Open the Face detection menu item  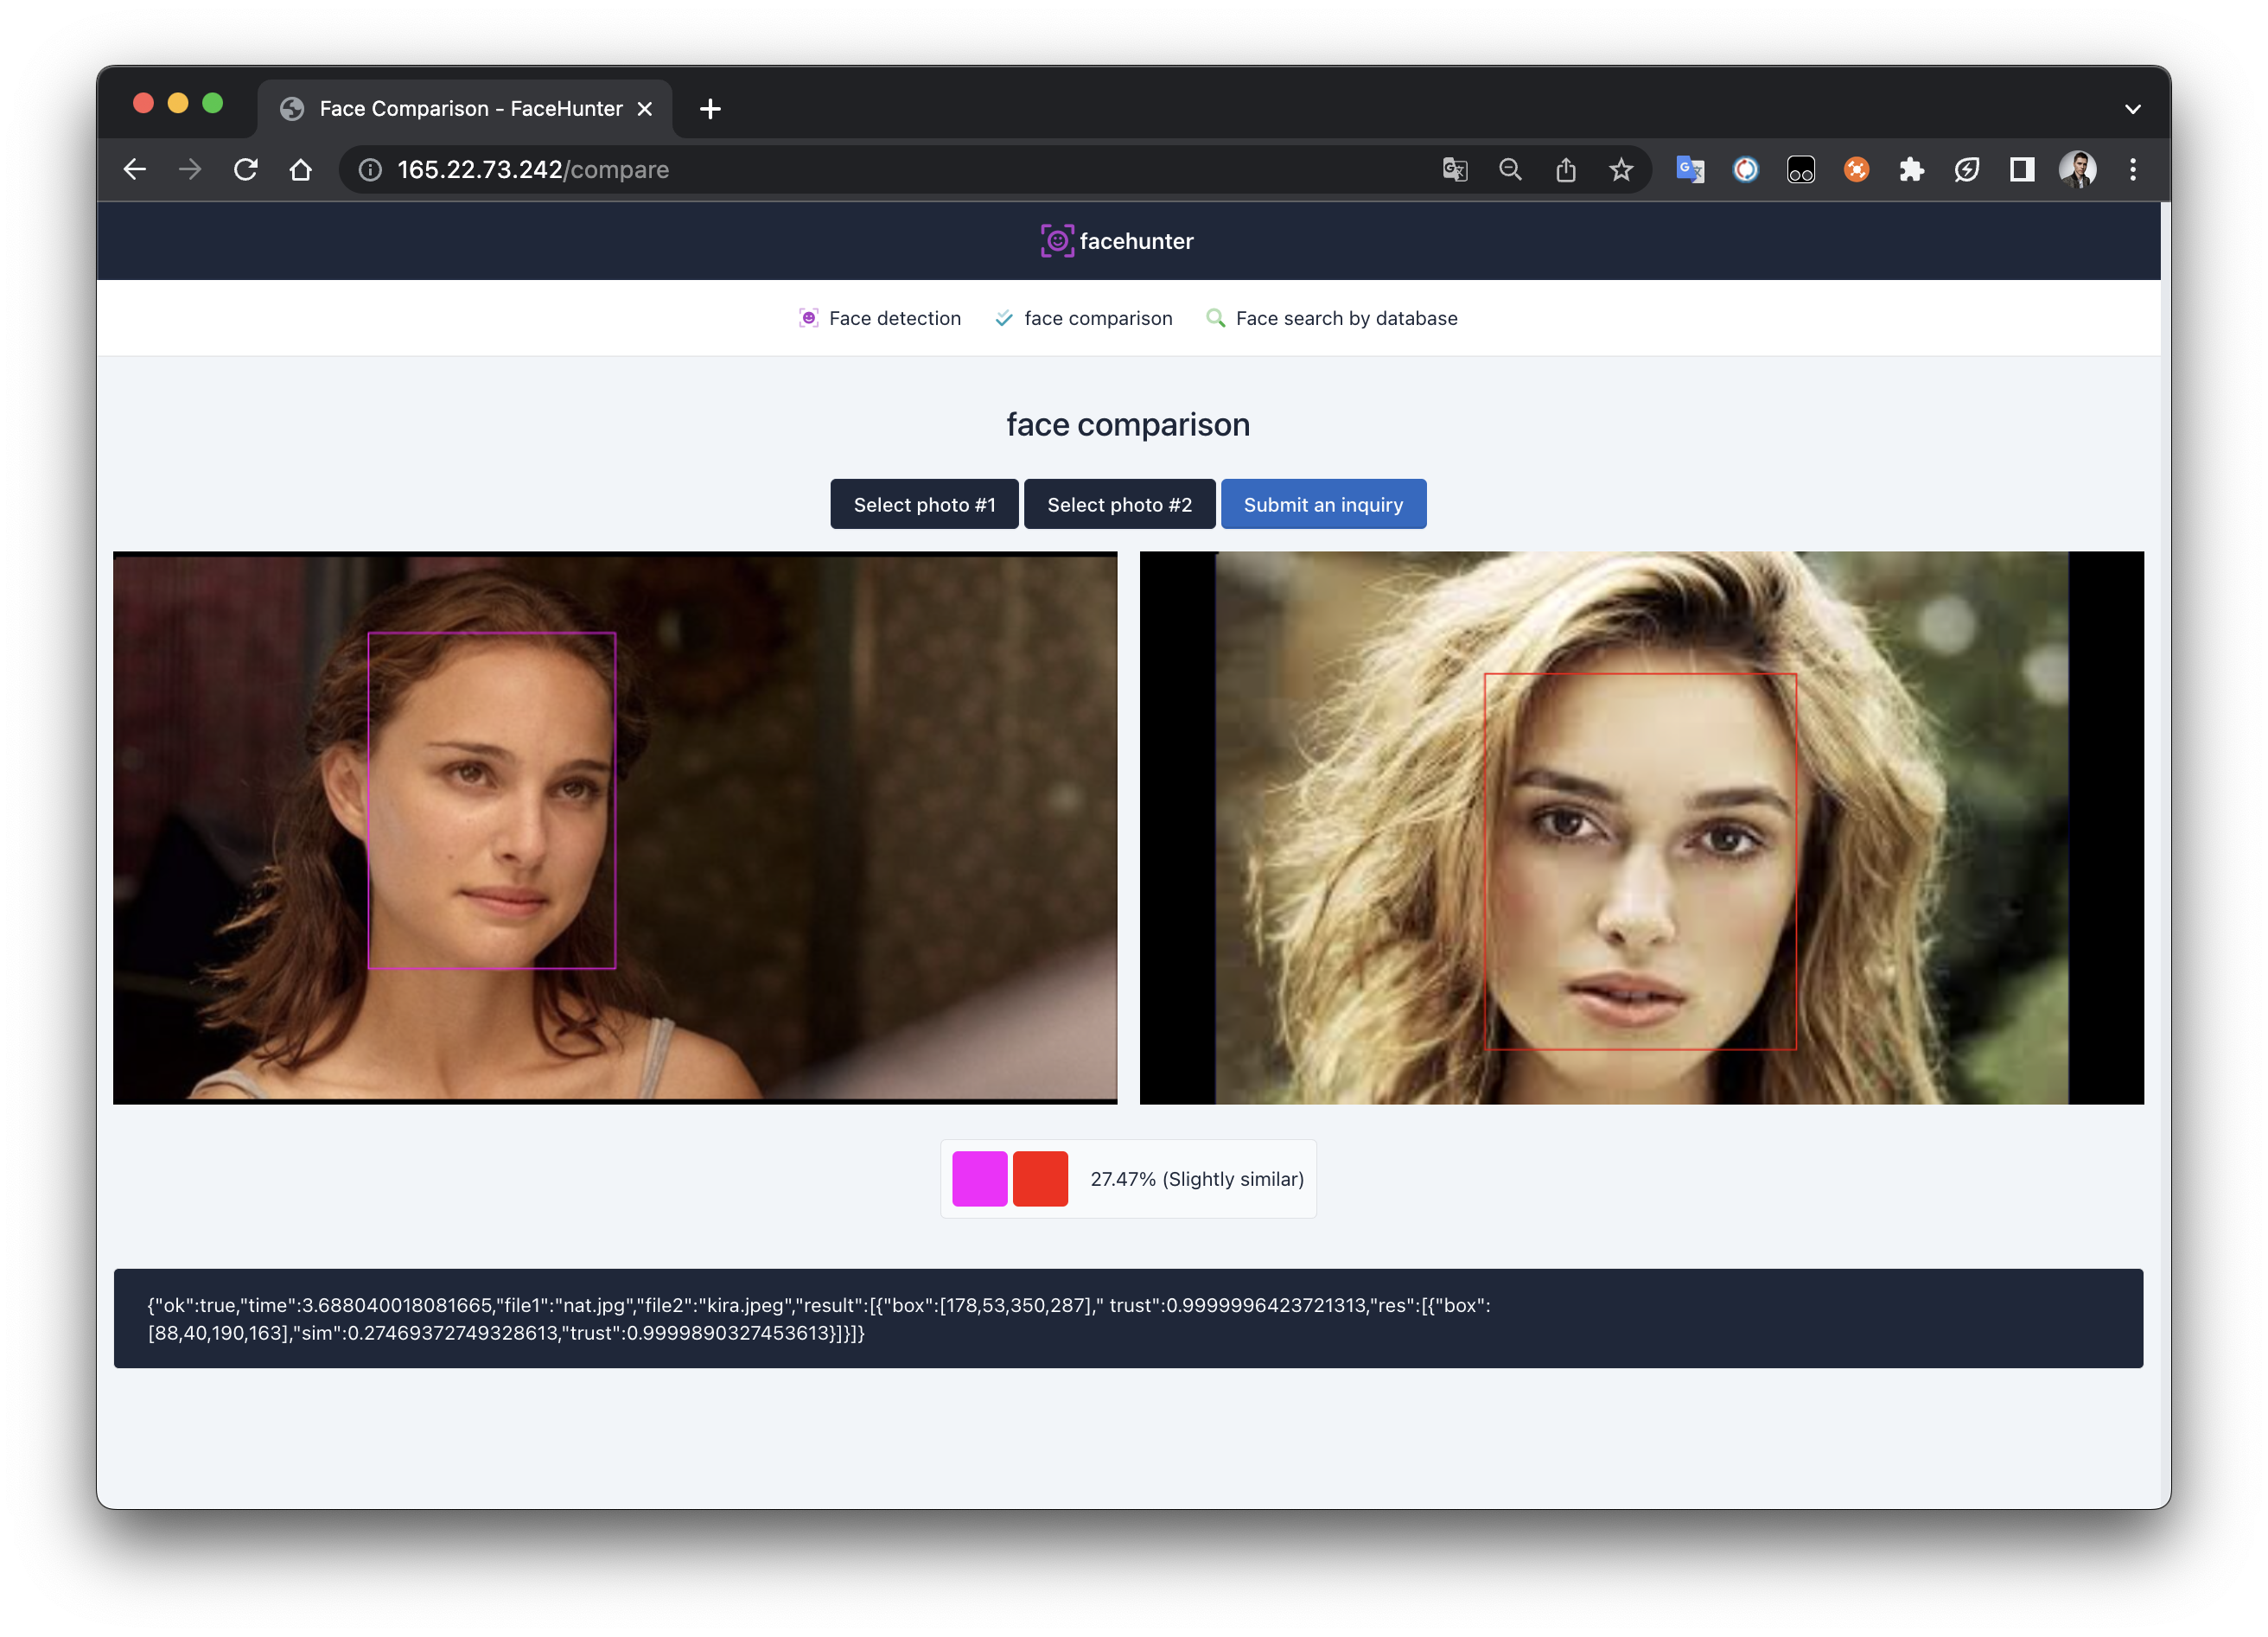(880, 318)
